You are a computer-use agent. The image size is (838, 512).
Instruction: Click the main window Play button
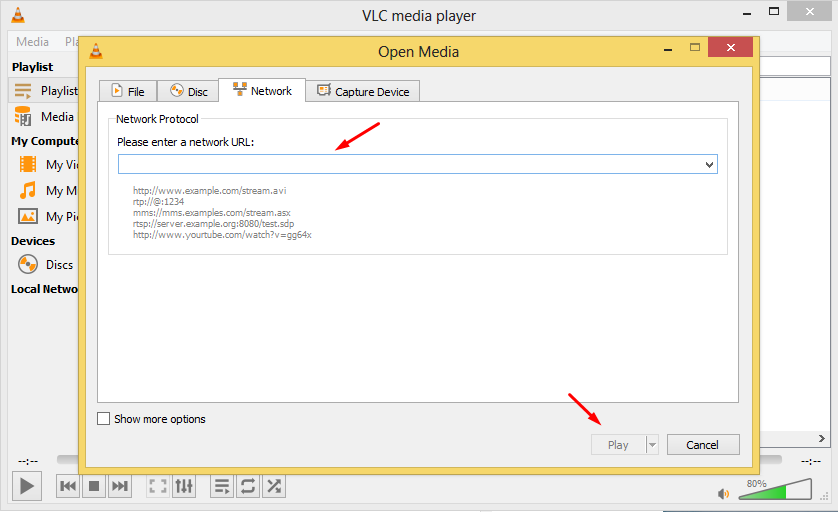27,486
